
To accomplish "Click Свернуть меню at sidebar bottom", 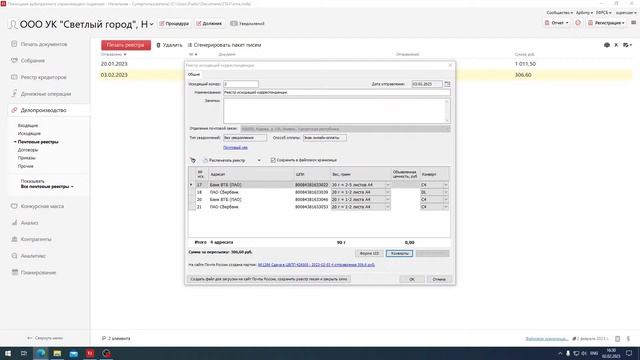I will [45, 338].
